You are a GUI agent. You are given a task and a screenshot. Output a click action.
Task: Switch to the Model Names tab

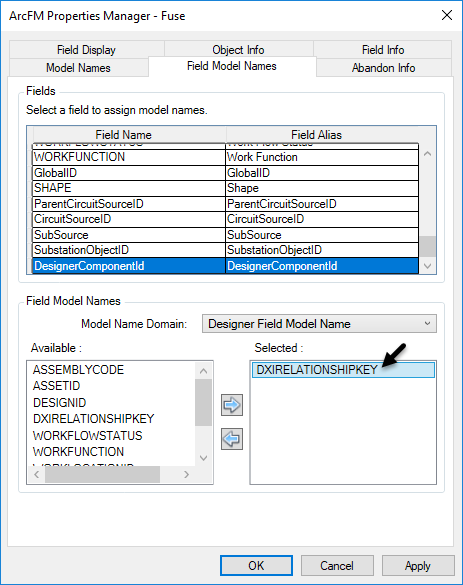click(x=78, y=68)
